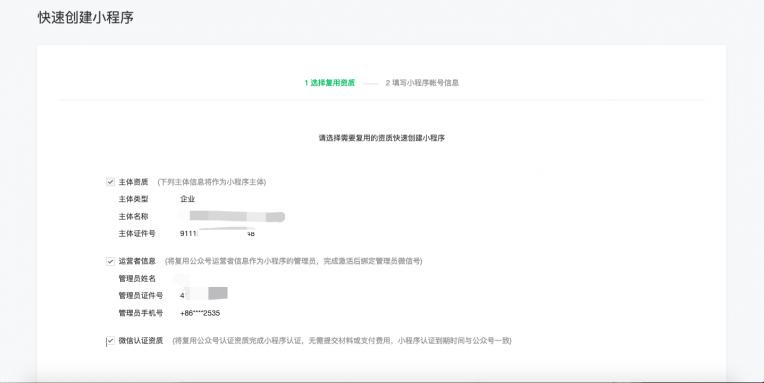The image size is (764, 383).
Task: Click the 请选择需要复用的资质快速创建小程序 heading
Action: pos(382,138)
